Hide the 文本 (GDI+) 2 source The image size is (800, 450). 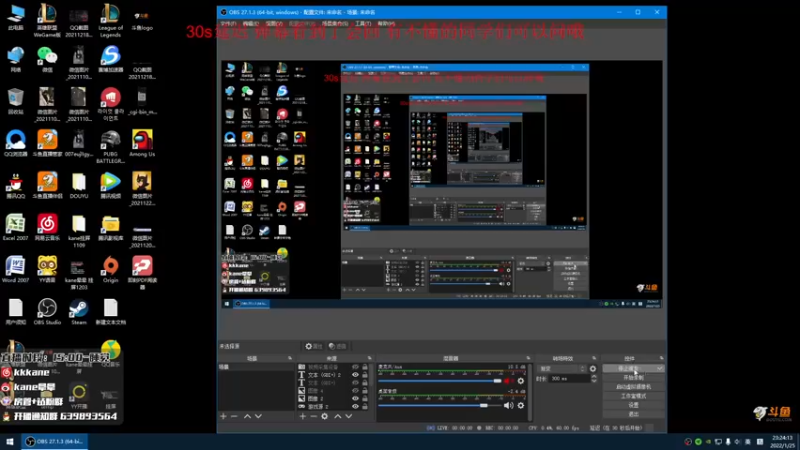pos(355,375)
